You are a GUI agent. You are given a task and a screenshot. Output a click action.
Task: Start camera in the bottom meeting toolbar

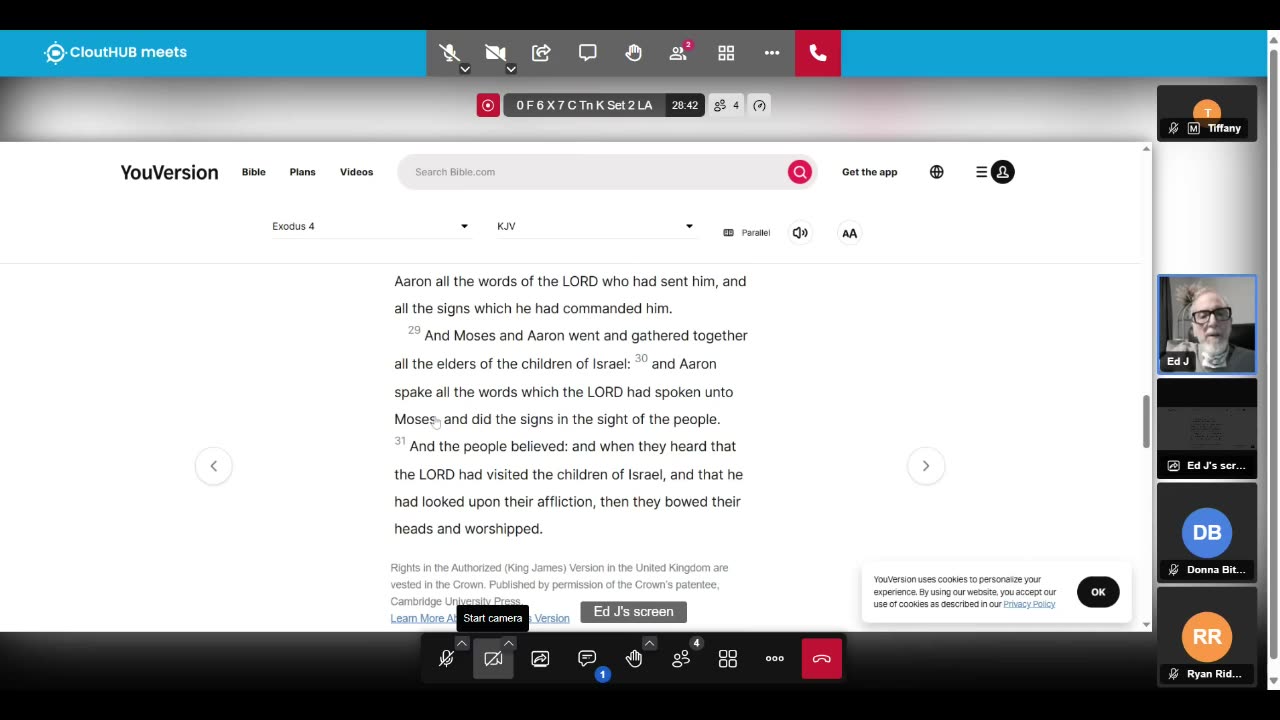click(493, 659)
